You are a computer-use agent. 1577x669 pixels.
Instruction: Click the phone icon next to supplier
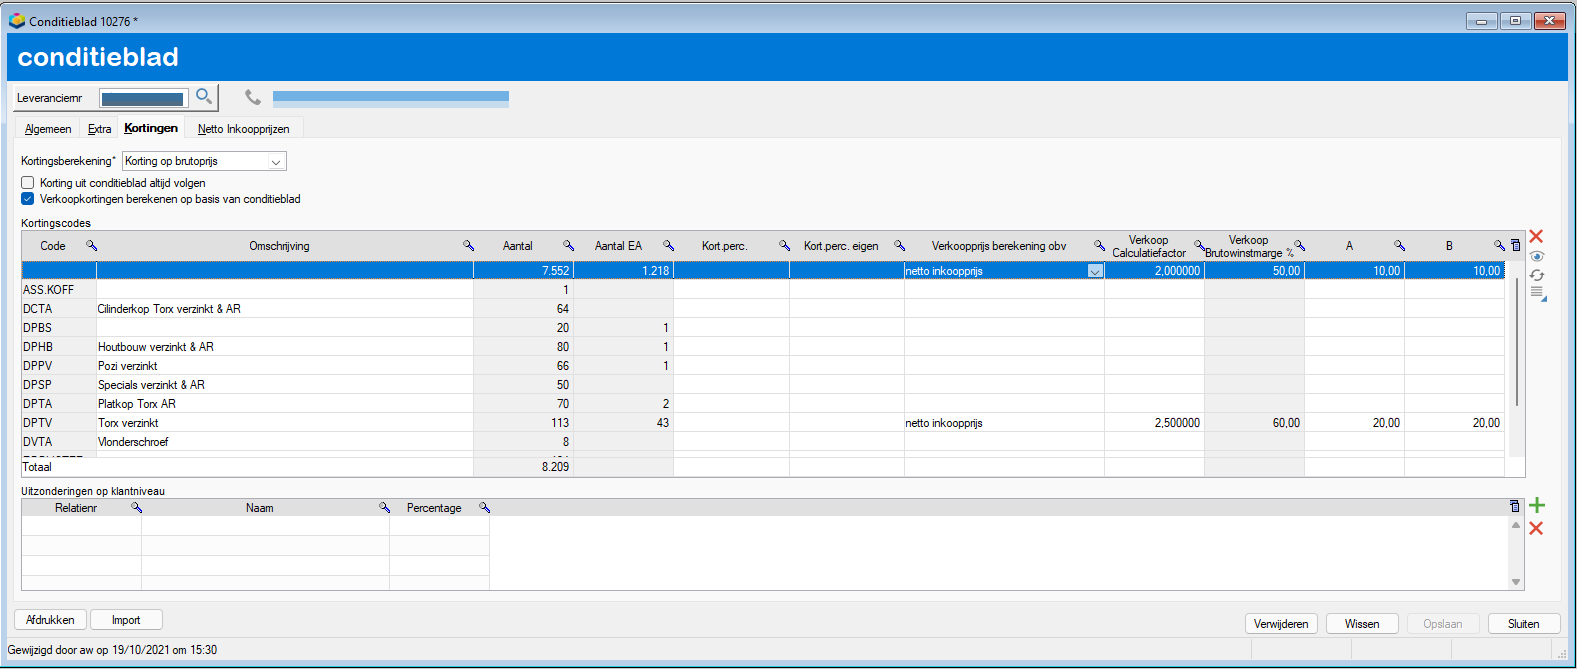click(253, 97)
